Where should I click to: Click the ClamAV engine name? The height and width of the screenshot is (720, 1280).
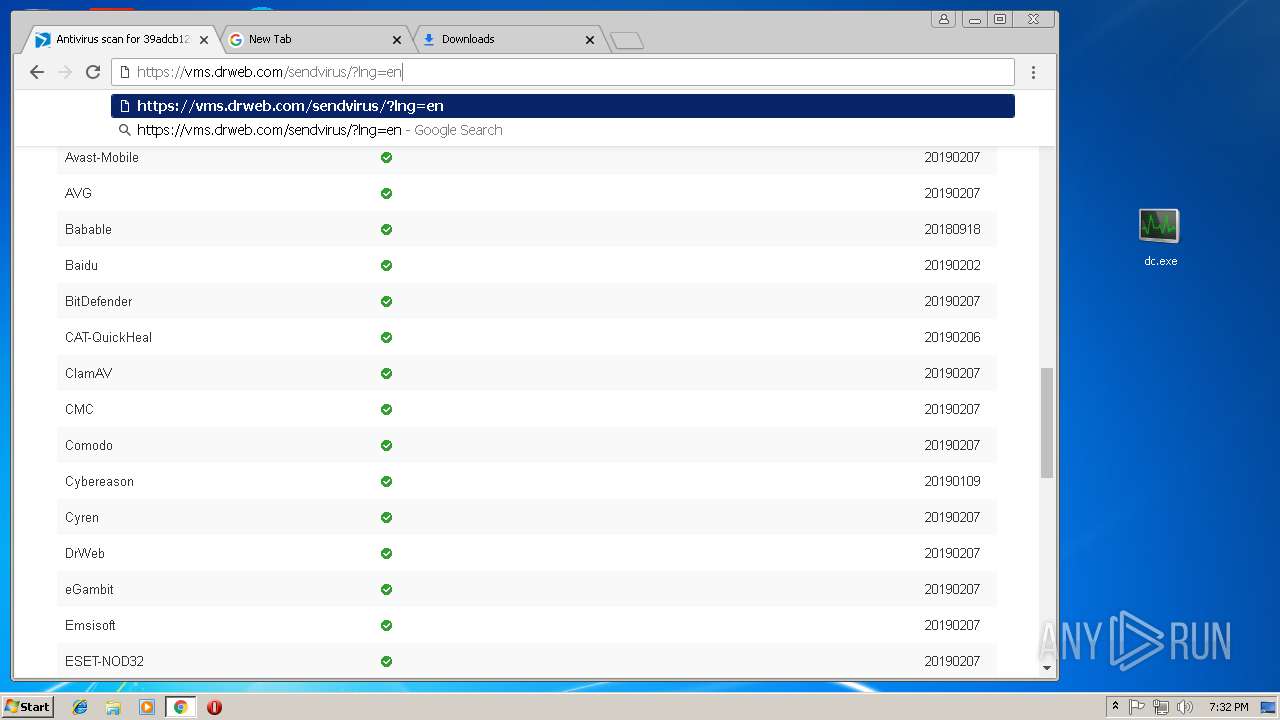point(88,373)
